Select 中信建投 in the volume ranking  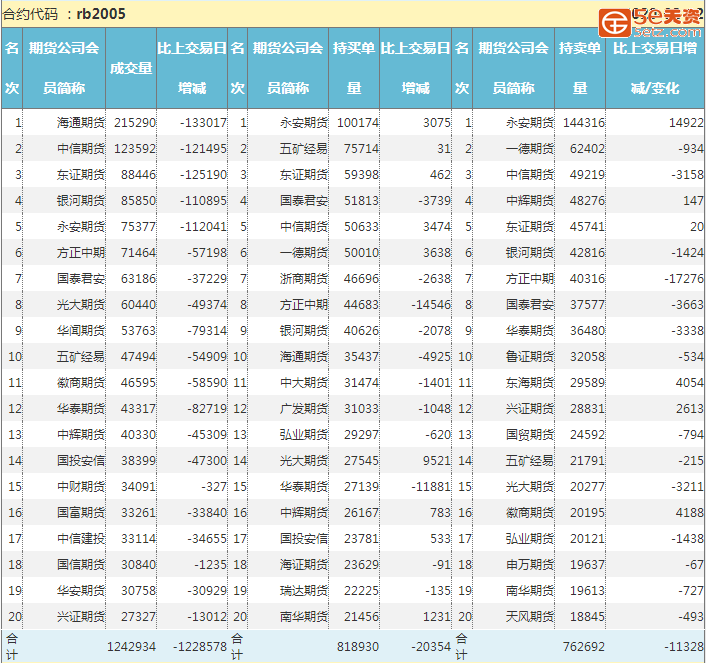tap(80, 539)
